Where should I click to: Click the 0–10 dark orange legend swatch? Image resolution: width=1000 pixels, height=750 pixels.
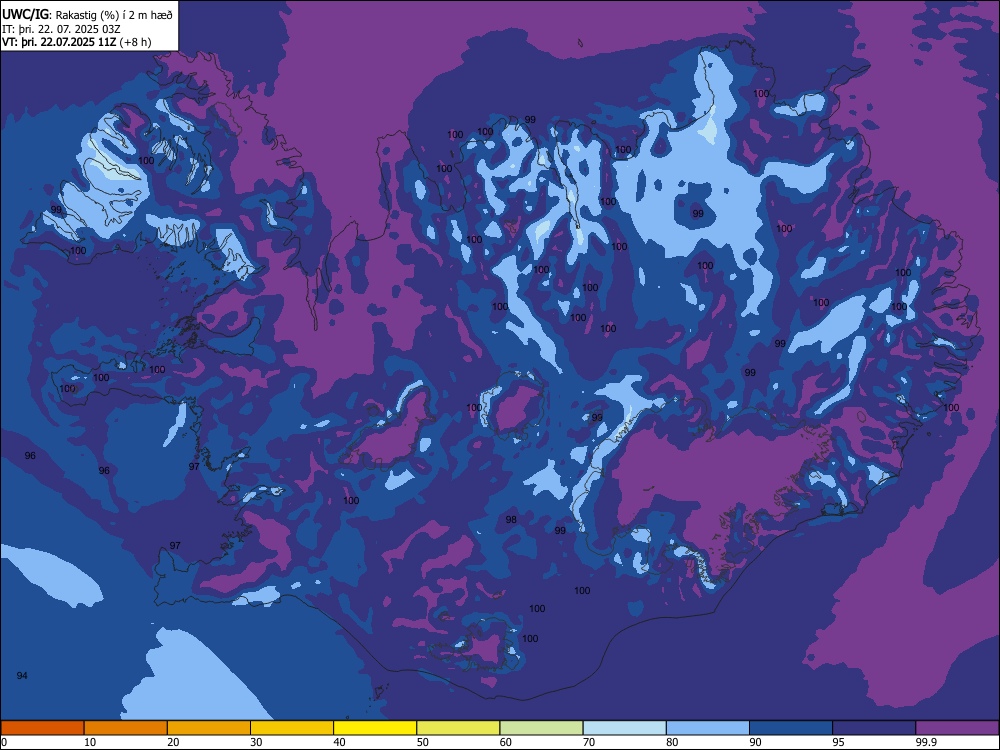pos(42,728)
